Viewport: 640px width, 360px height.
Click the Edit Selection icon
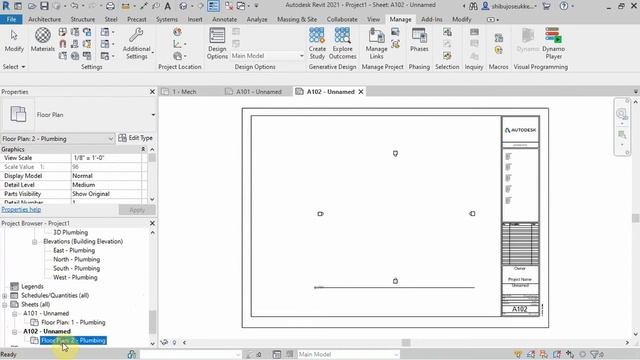447,56
